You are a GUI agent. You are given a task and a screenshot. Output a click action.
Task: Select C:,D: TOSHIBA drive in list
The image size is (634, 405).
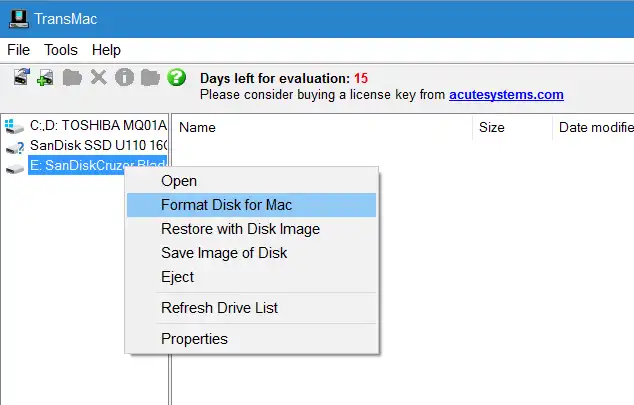[97, 127]
